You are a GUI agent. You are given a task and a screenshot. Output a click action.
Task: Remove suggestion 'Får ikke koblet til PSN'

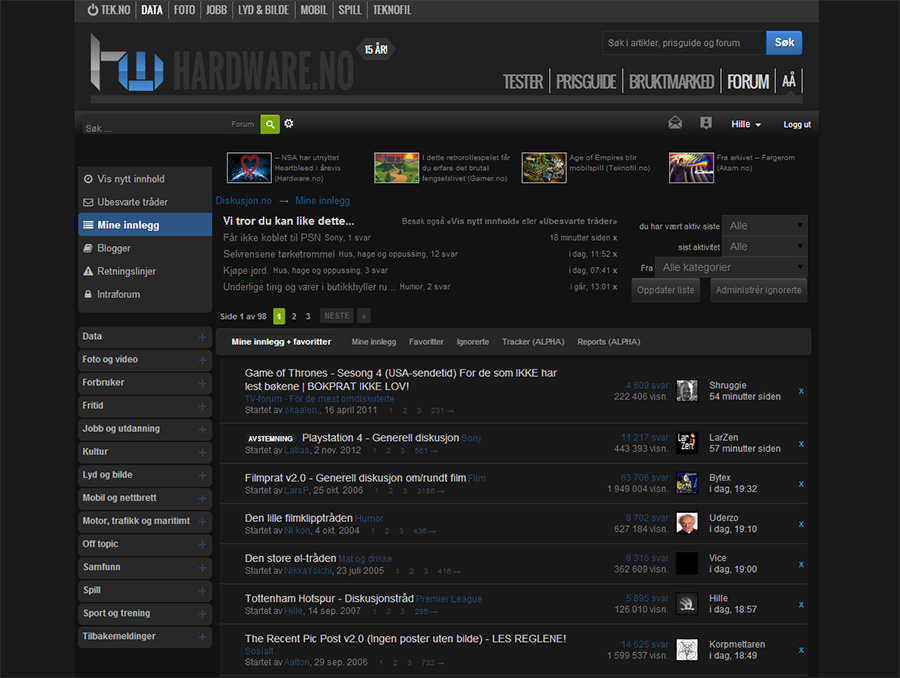615,238
